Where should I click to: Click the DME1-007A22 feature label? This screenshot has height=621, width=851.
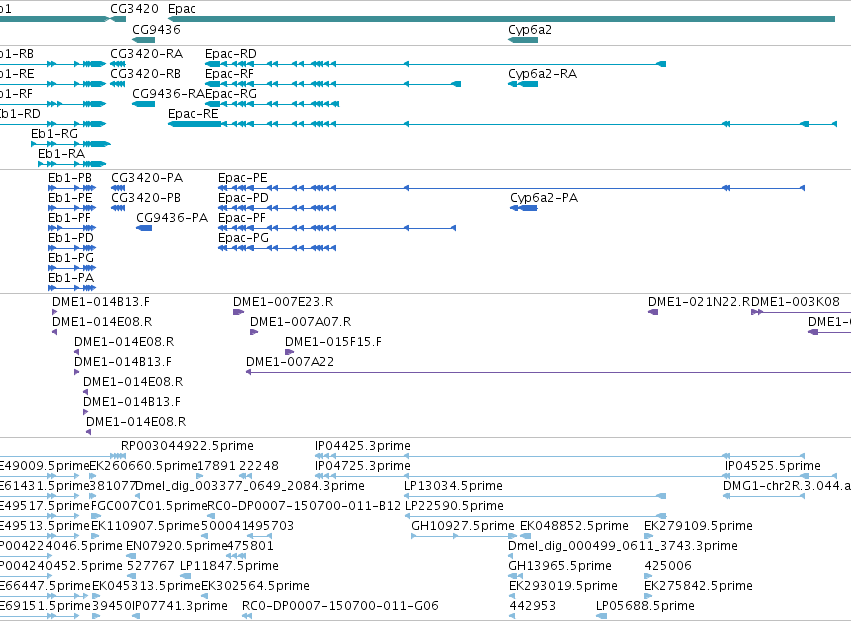click(290, 362)
